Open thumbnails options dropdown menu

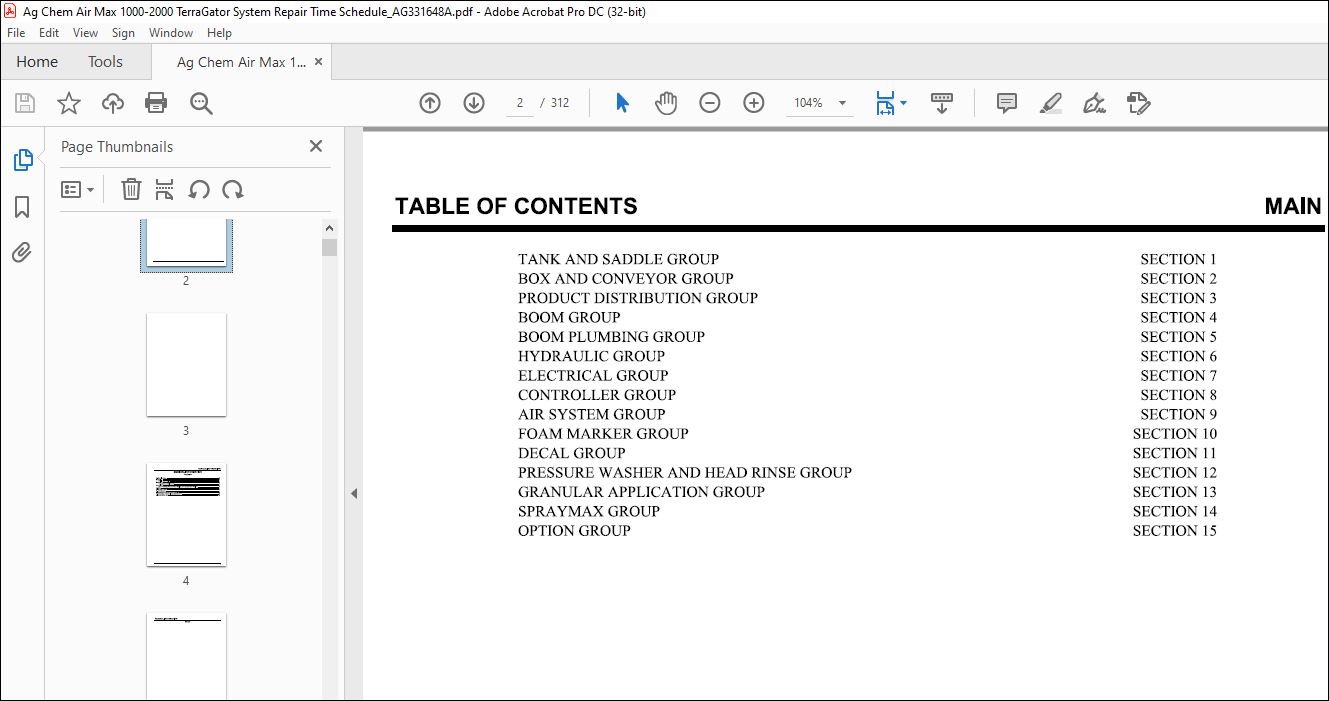tap(77, 189)
